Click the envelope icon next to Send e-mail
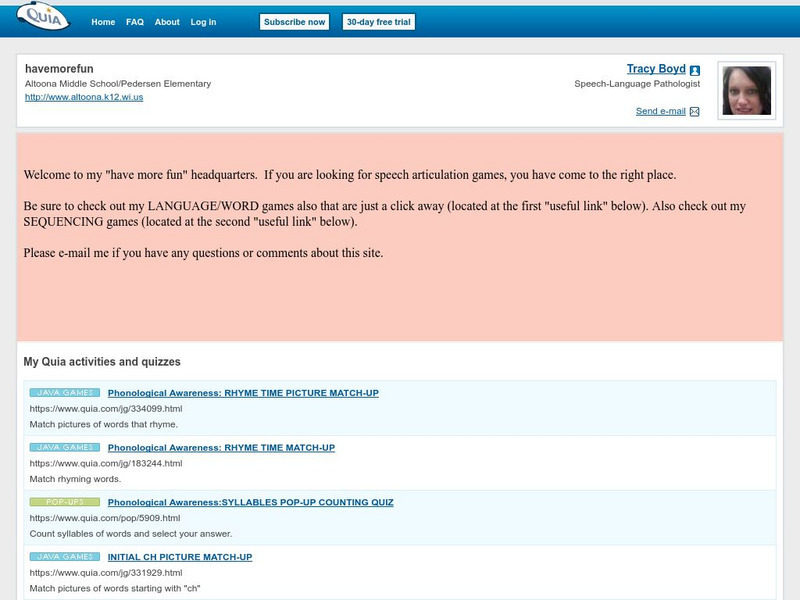The width and height of the screenshot is (800, 600). tap(695, 112)
